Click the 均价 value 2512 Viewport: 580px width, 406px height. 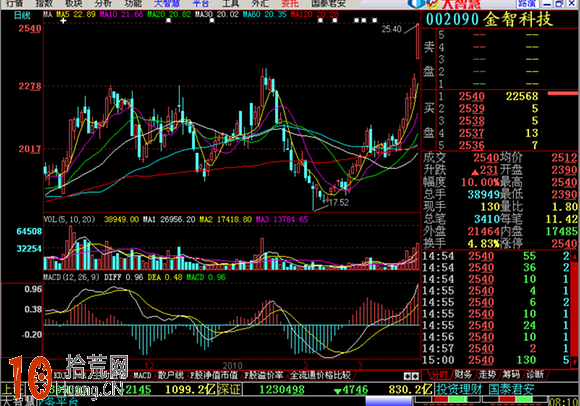coord(564,158)
